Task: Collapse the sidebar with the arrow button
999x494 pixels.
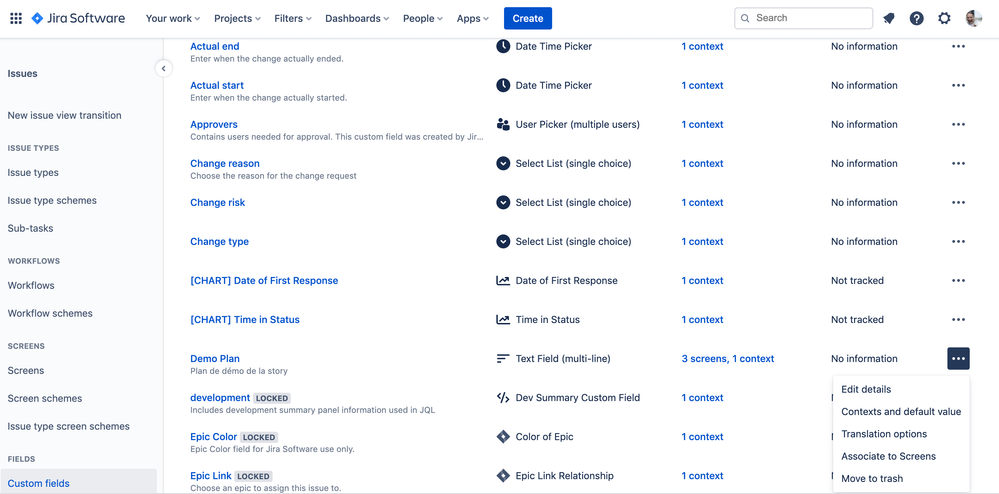Action: [x=164, y=68]
